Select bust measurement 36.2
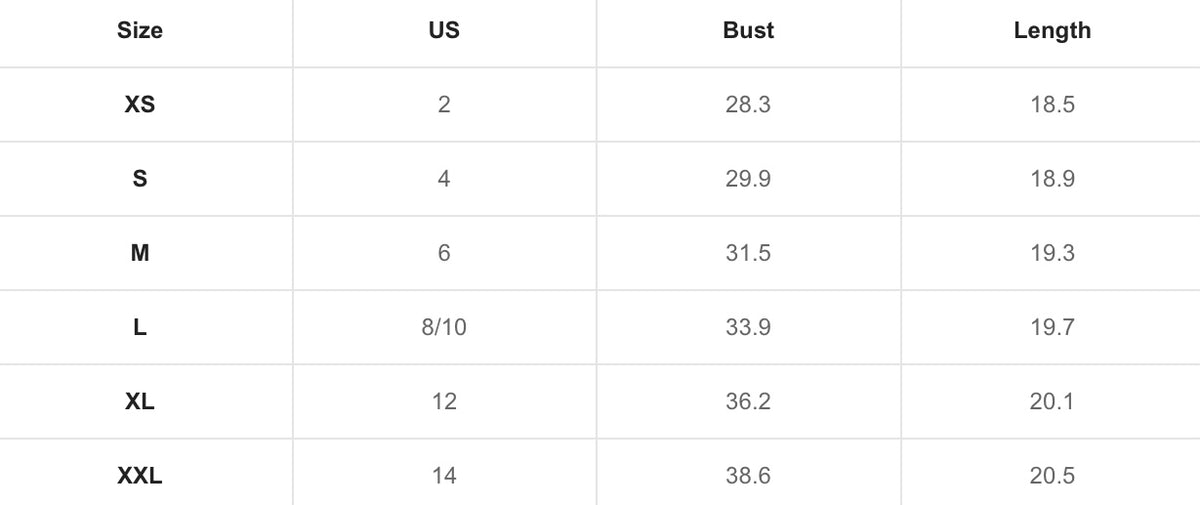This screenshot has height=505, width=1200. (x=748, y=402)
